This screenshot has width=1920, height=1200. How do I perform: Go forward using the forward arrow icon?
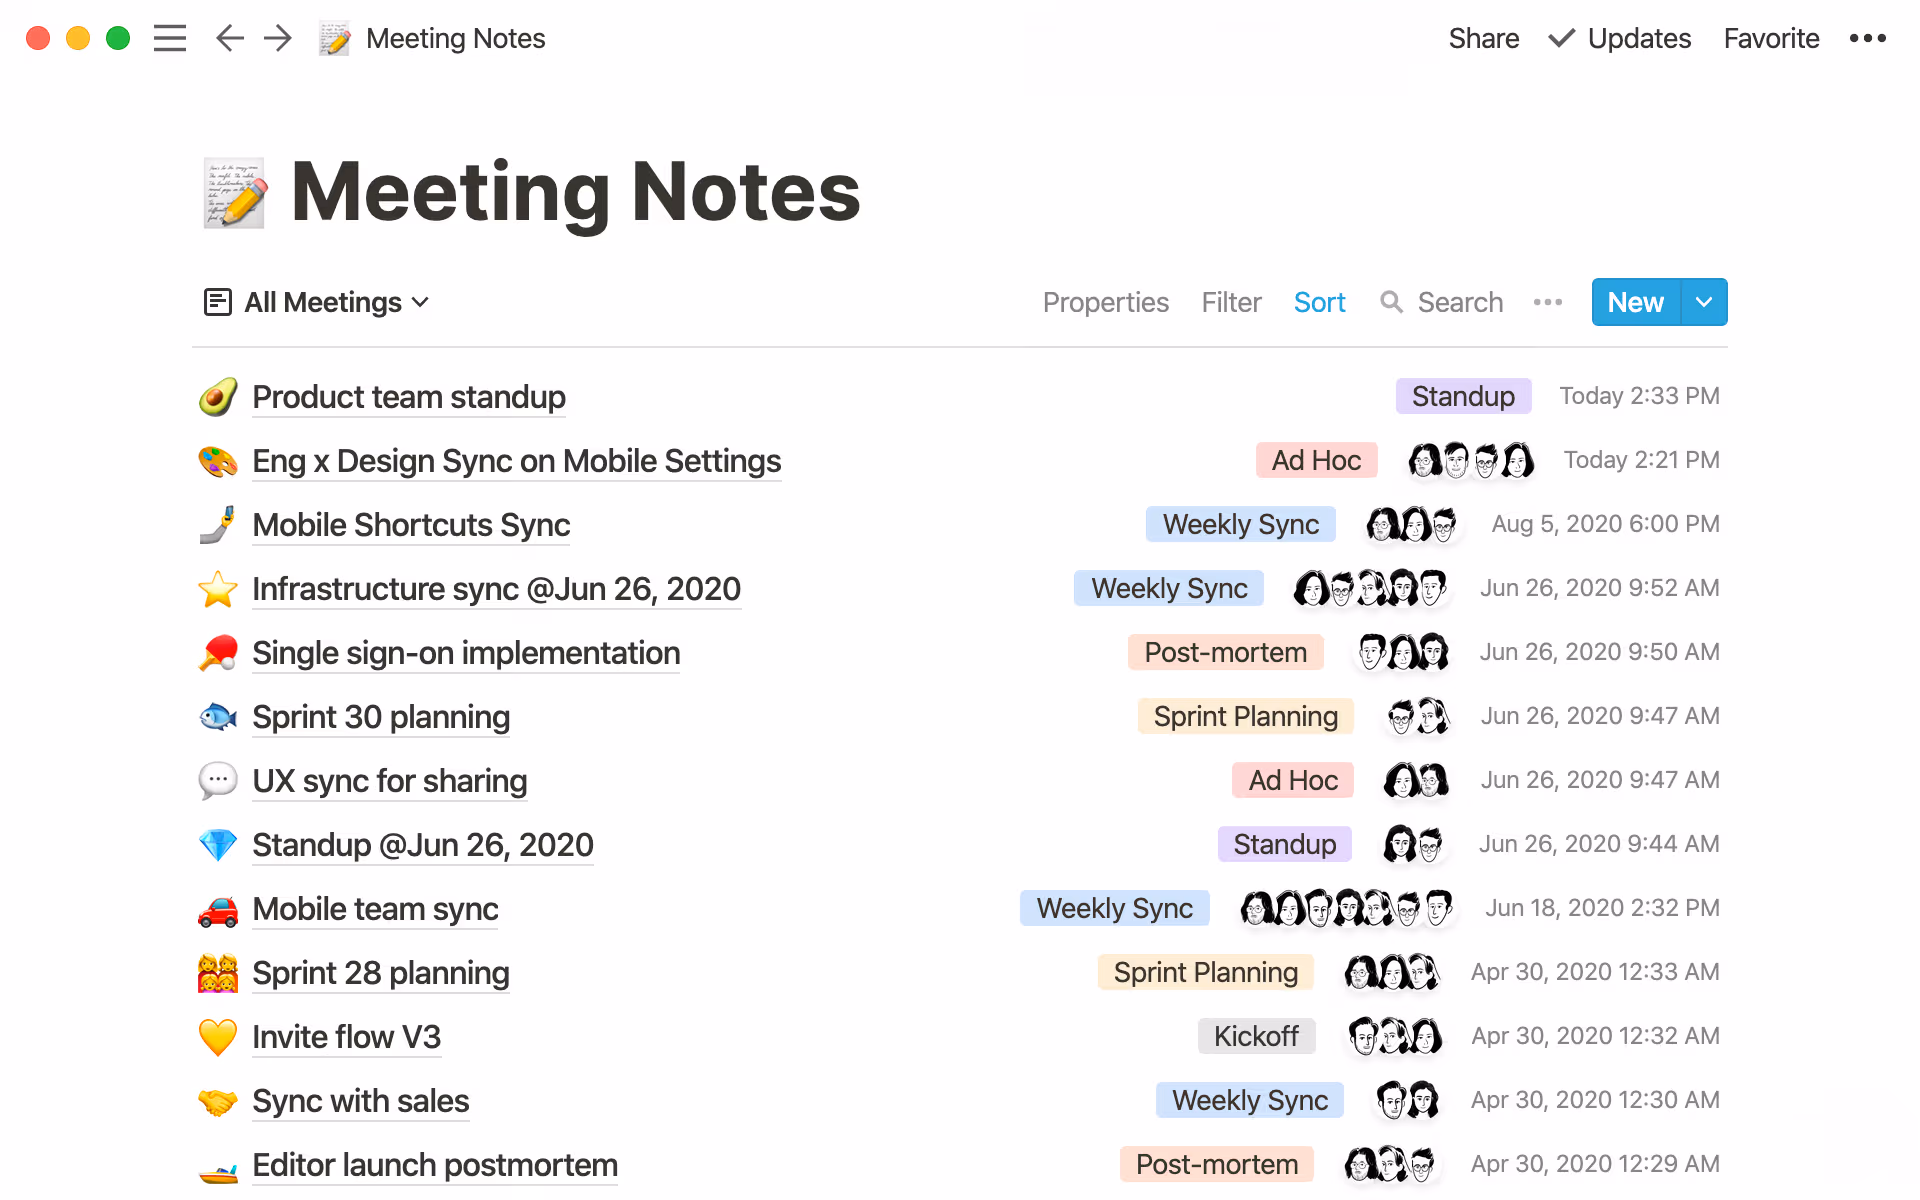[277, 38]
